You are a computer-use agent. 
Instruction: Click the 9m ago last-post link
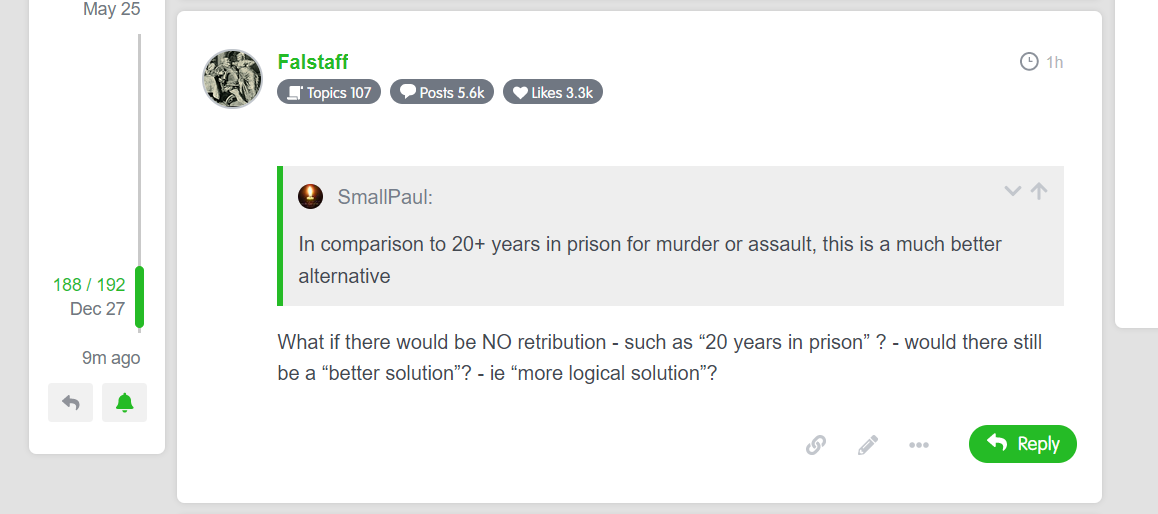(x=111, y=358)
